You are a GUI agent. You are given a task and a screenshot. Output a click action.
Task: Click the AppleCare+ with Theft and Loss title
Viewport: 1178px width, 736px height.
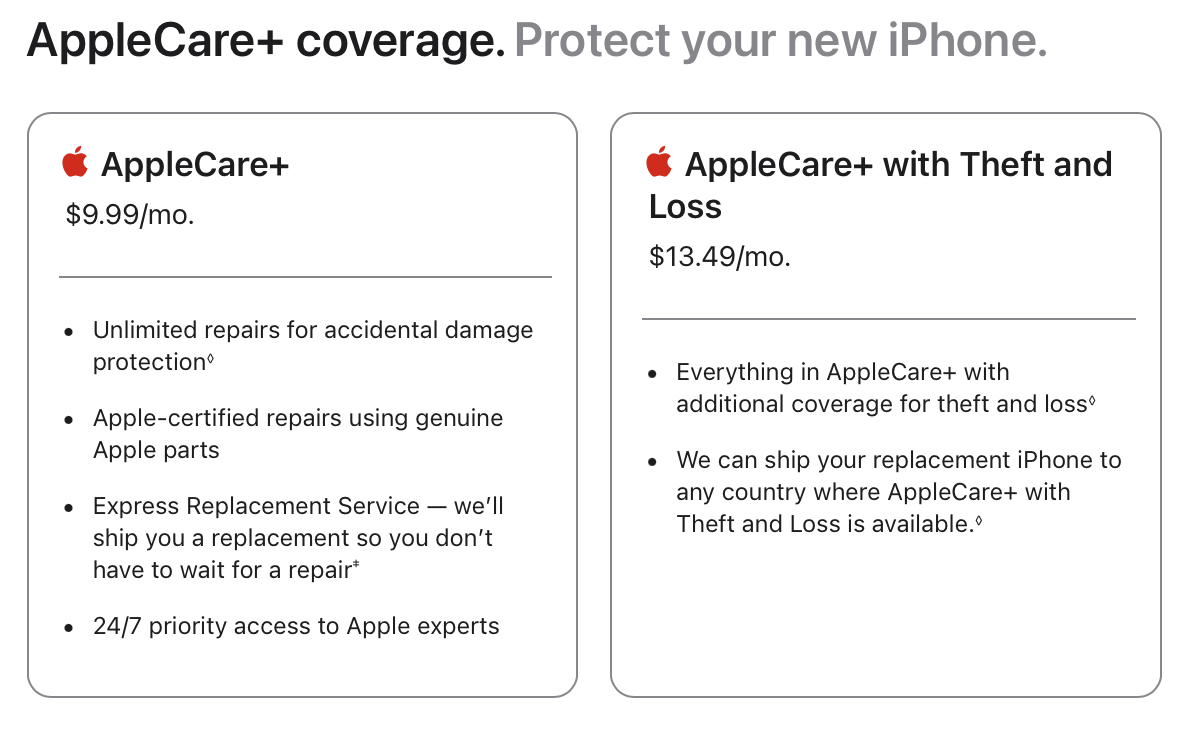(880, 185)
